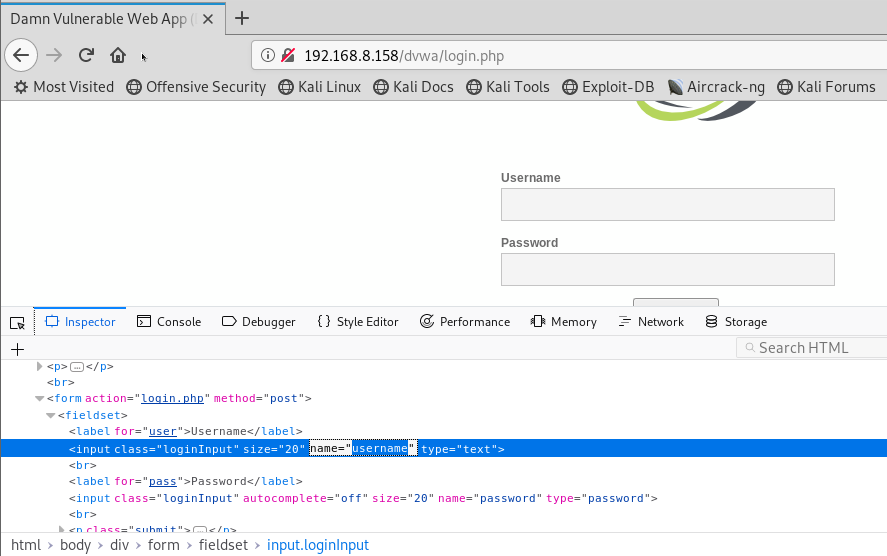Click the for="pass" attribute link
This screenshot has height=556, width=887.
point(162,481)
